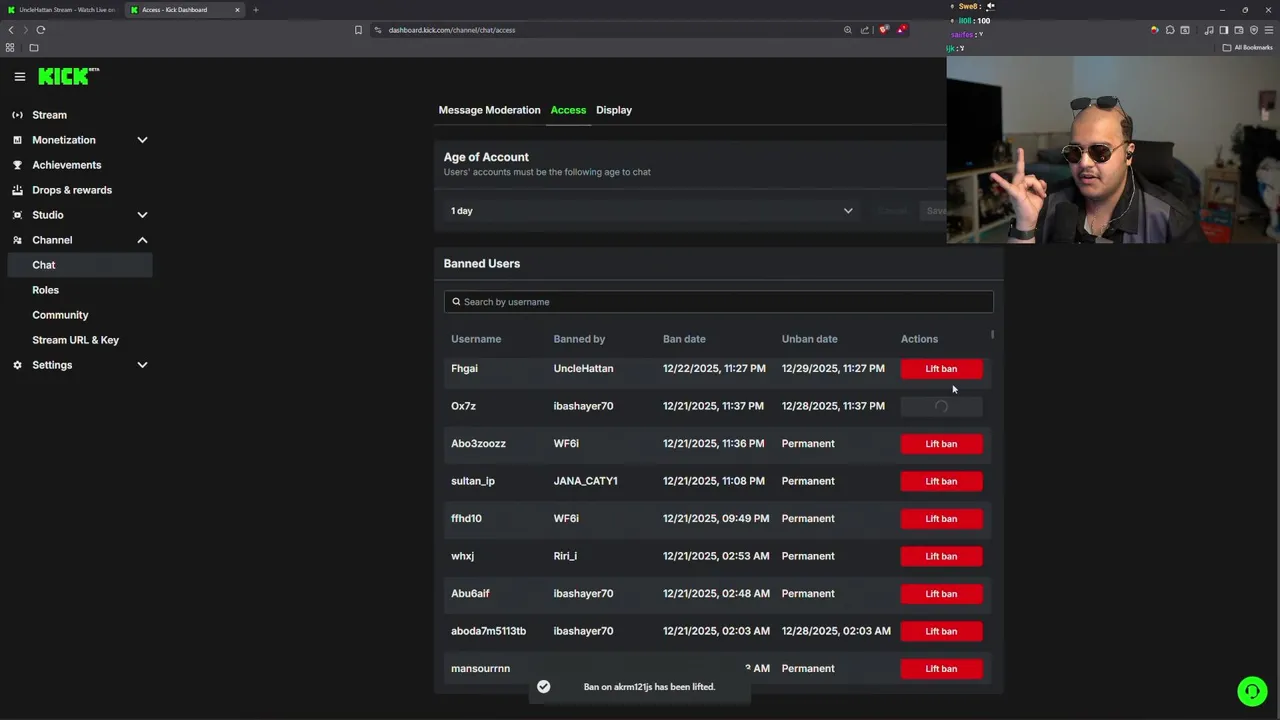Open the folder icon in bookmarks bar
This screenshot has height=720, width=1280.
(x=34, y=48)
